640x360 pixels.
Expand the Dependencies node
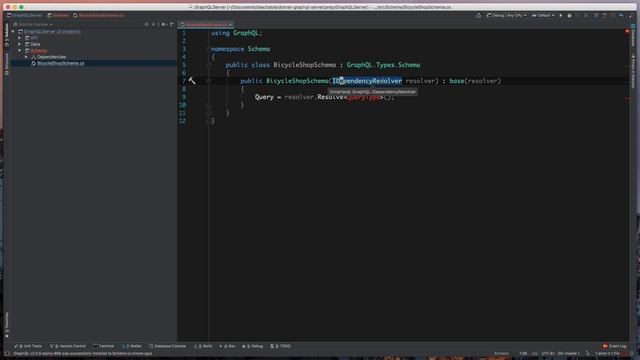[26, 57]
